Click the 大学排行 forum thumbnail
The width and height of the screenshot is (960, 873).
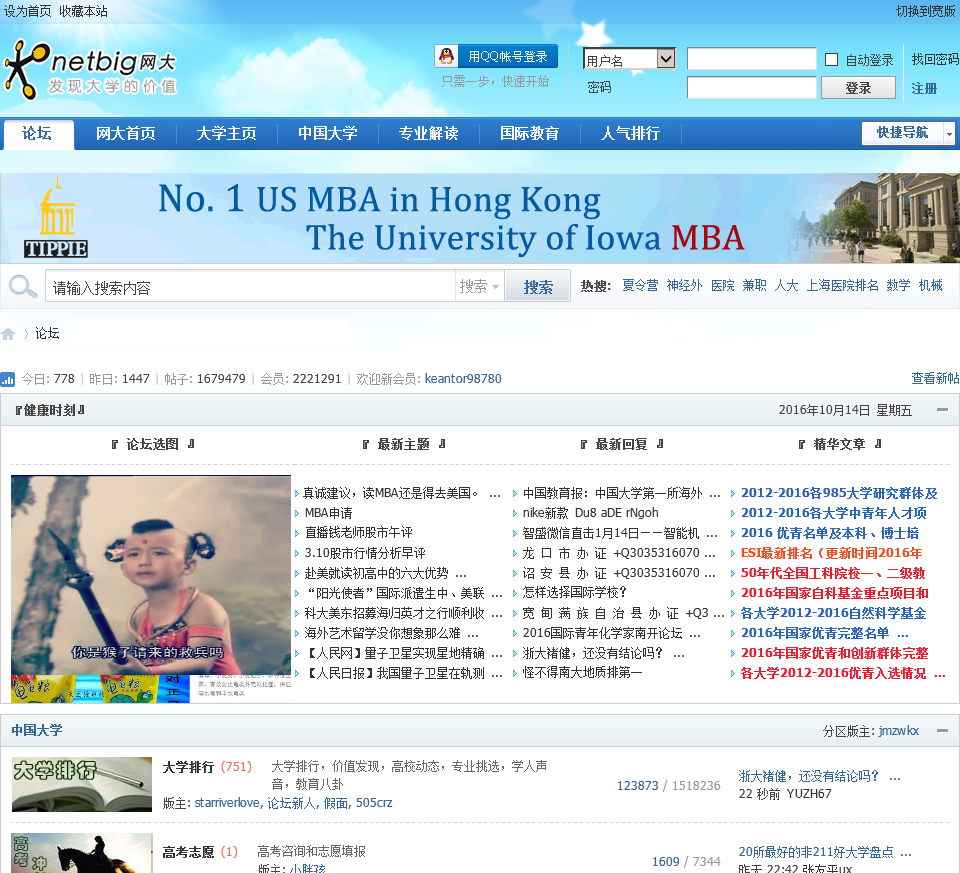(81, 784)
